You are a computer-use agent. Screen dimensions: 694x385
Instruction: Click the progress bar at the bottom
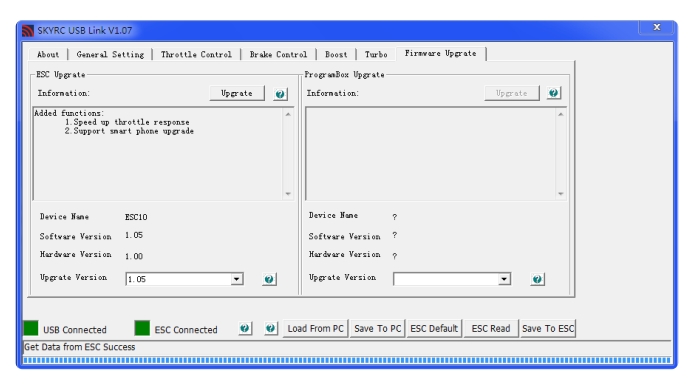[347, 361]
